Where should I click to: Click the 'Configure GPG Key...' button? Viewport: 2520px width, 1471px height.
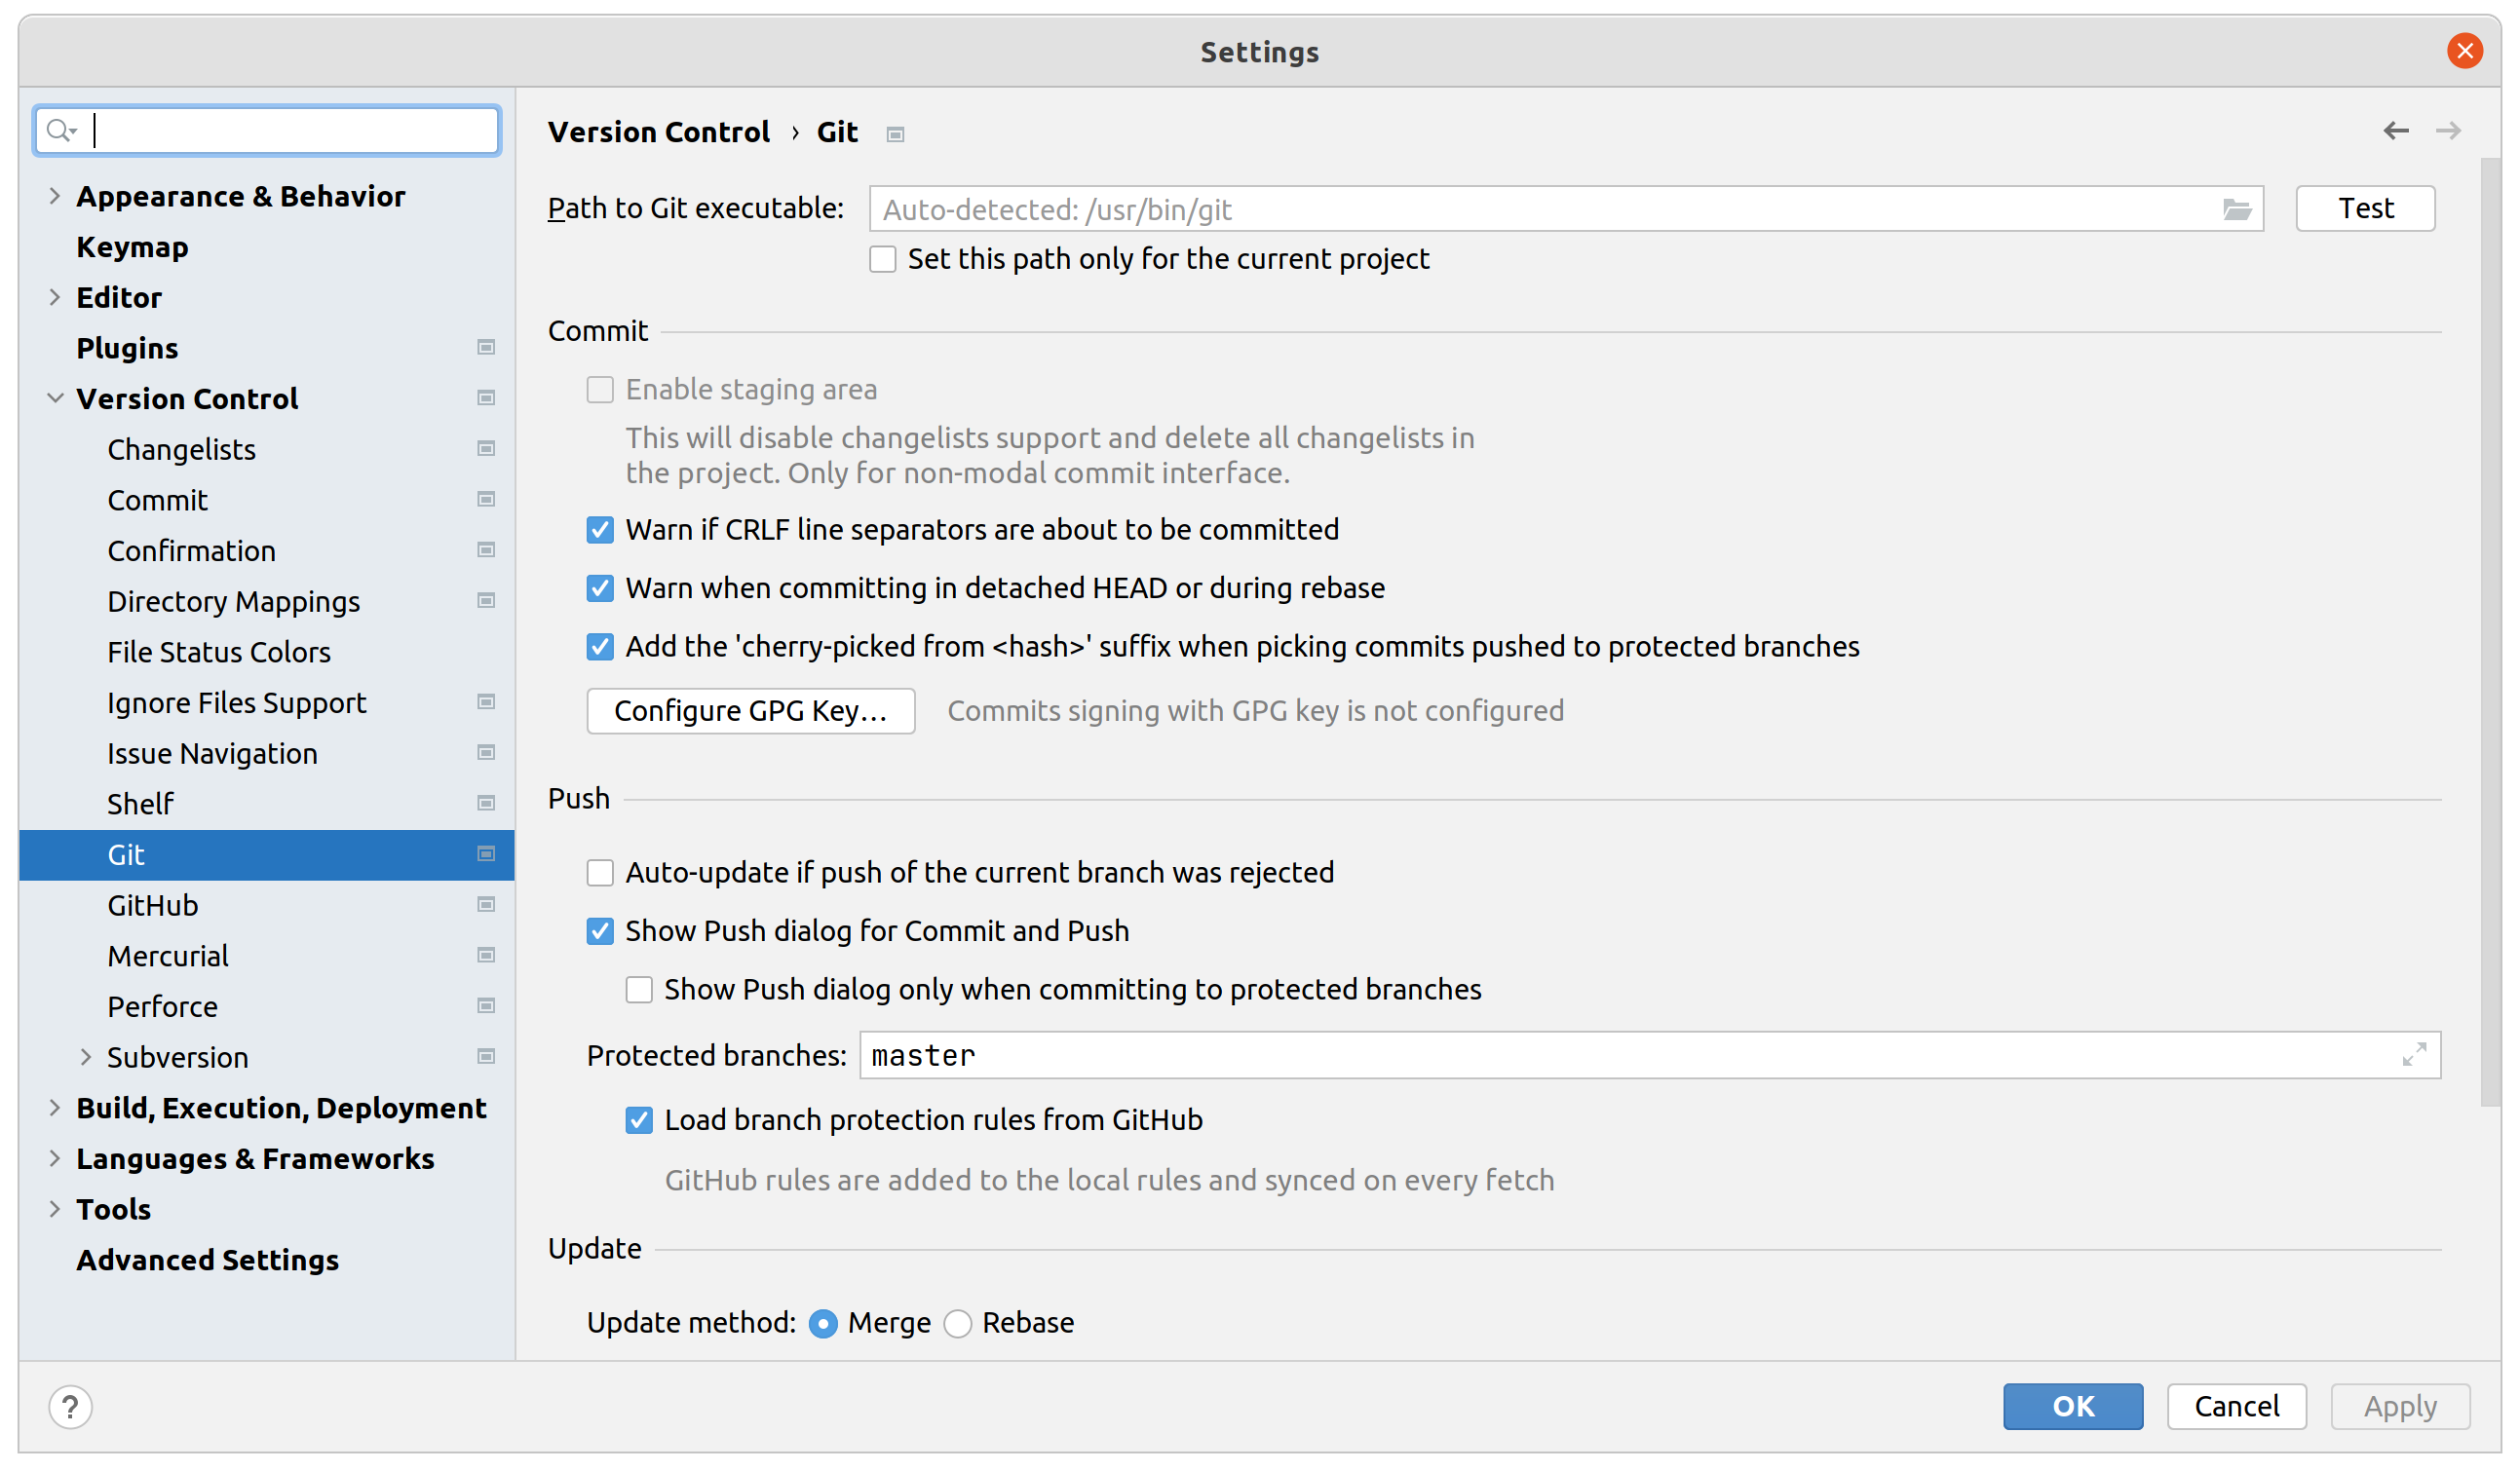(751, 709)
